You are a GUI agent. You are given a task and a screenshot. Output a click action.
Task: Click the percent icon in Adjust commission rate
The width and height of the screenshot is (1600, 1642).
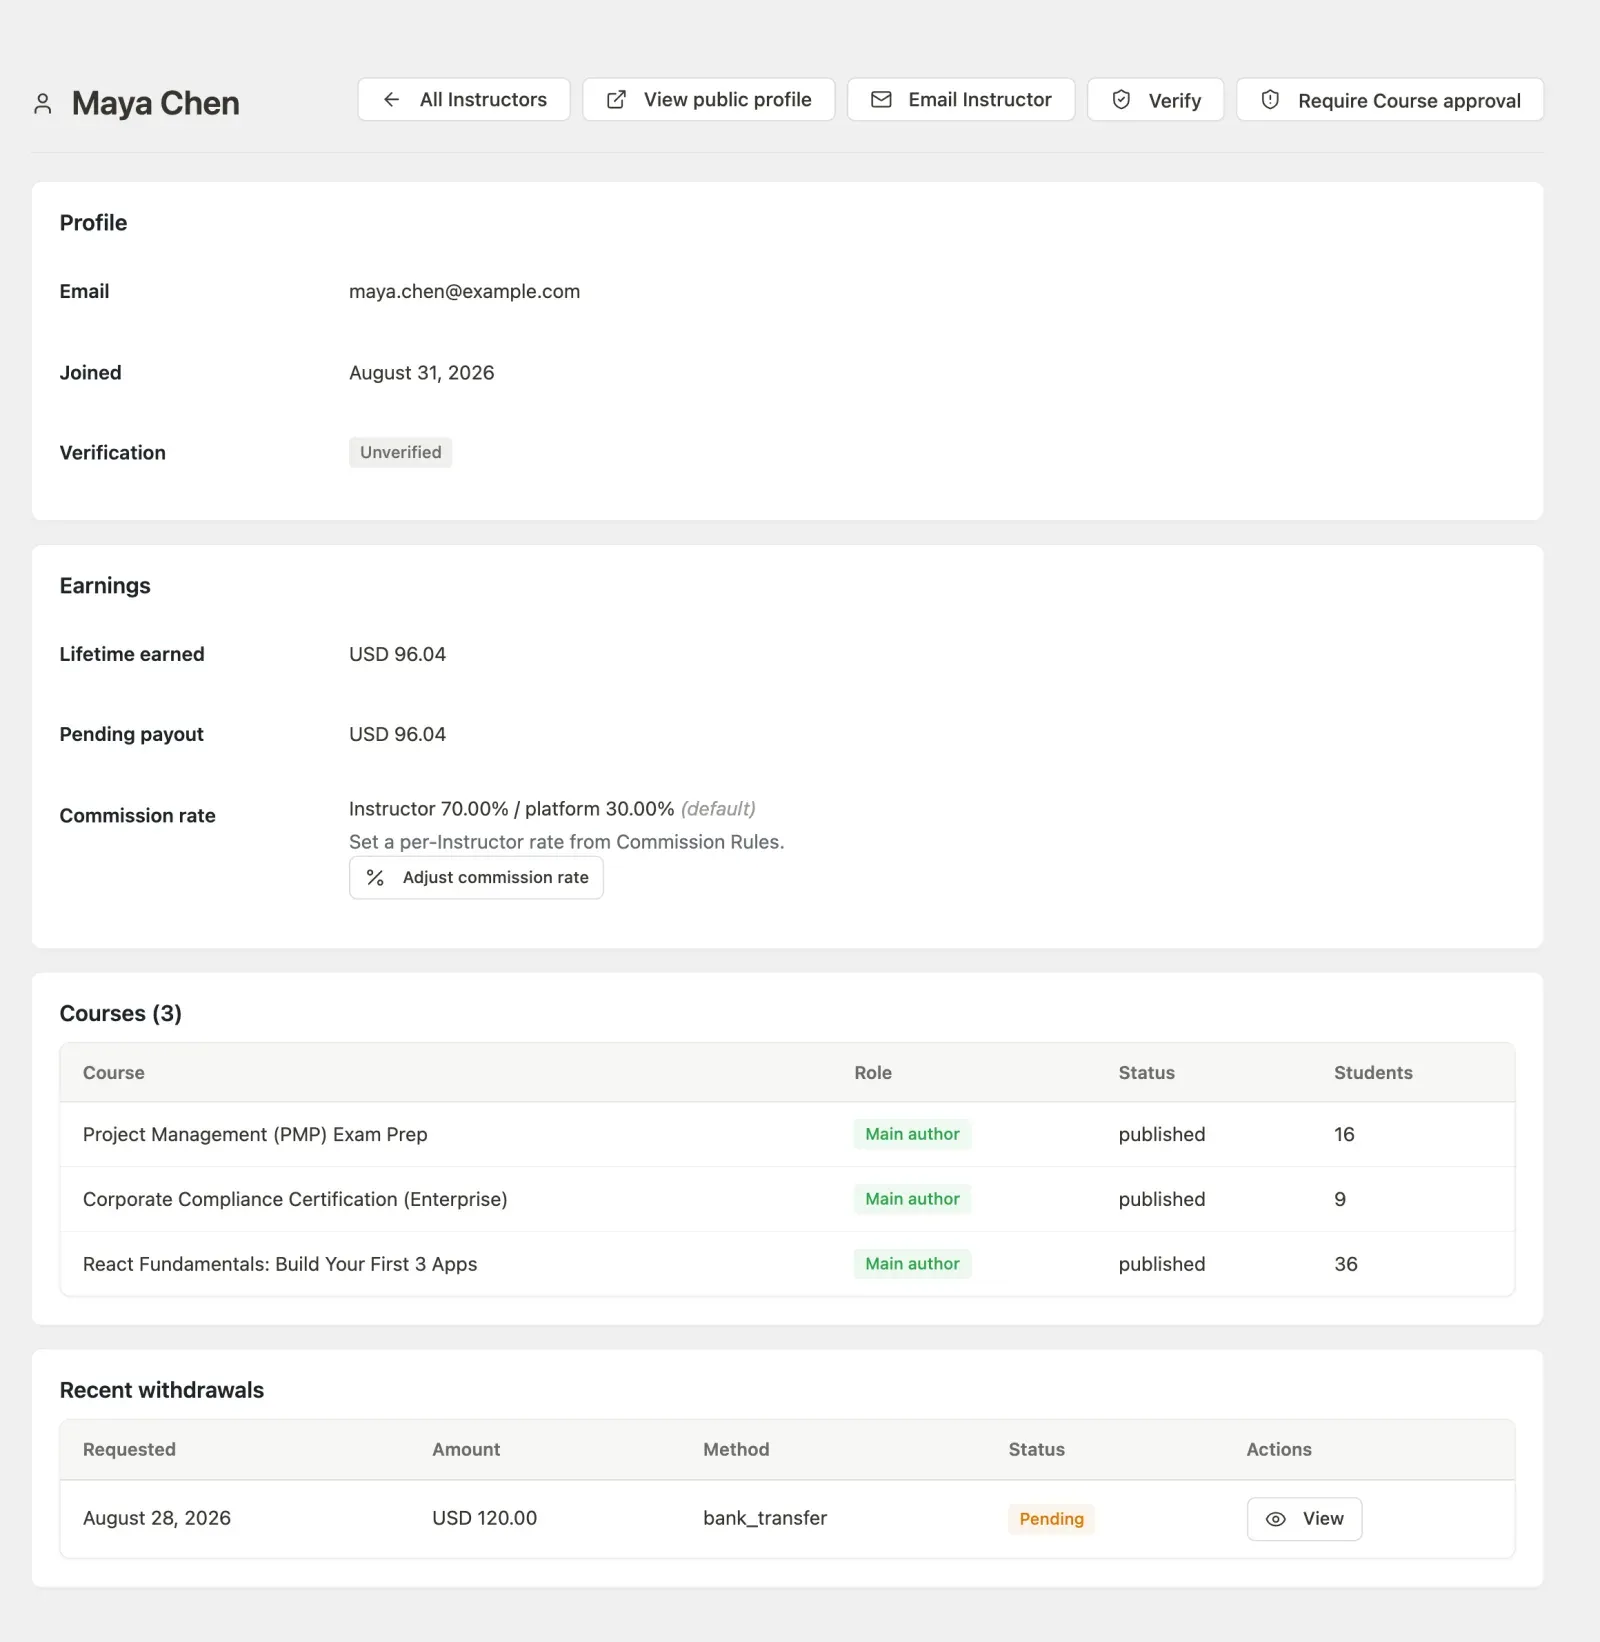click(375, 878)
